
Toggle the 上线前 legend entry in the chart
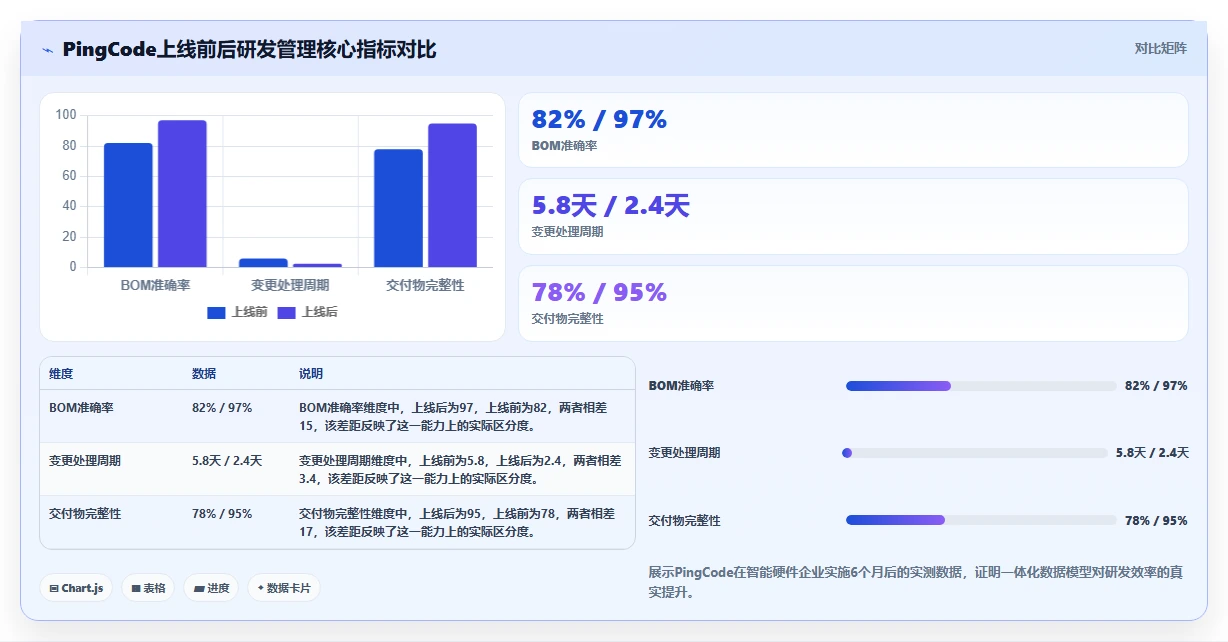[x=237, y=312]
